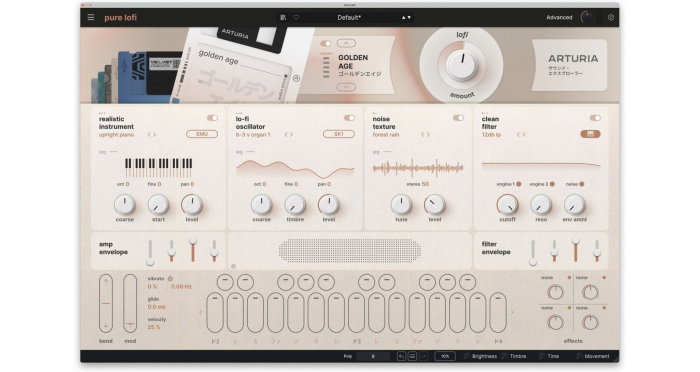Play the F2 key on the keyboard

pyautogui.click(x=215, y=313)
